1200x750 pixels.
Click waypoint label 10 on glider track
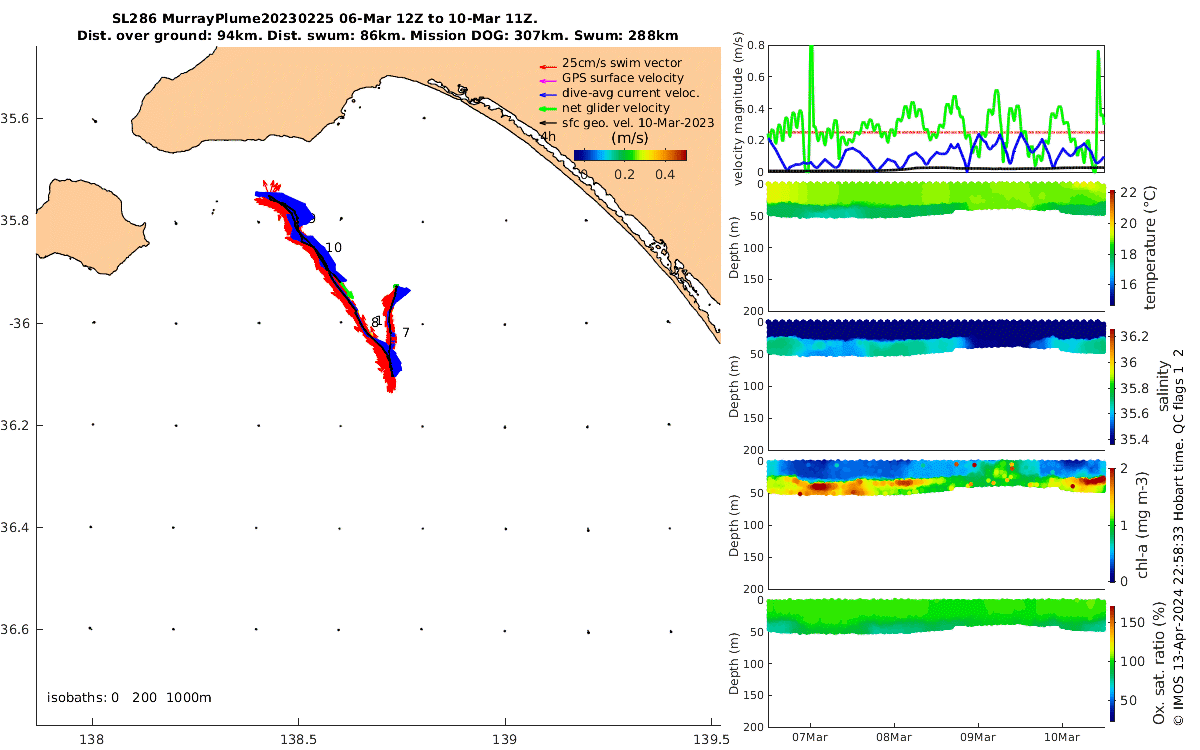click(334, 247)
